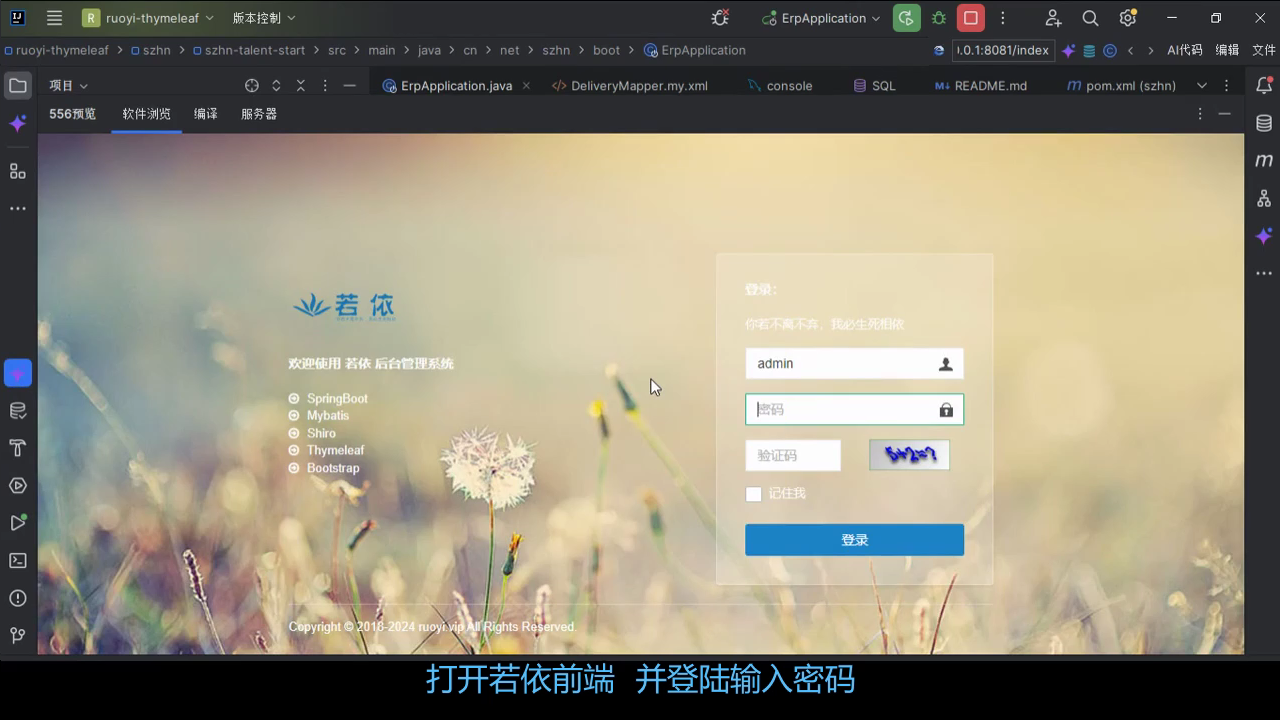This screenshot has width=1280, height=720.
Task: Collapse all in the project panel
Action: pyautogui.click(x=300, y=86)
